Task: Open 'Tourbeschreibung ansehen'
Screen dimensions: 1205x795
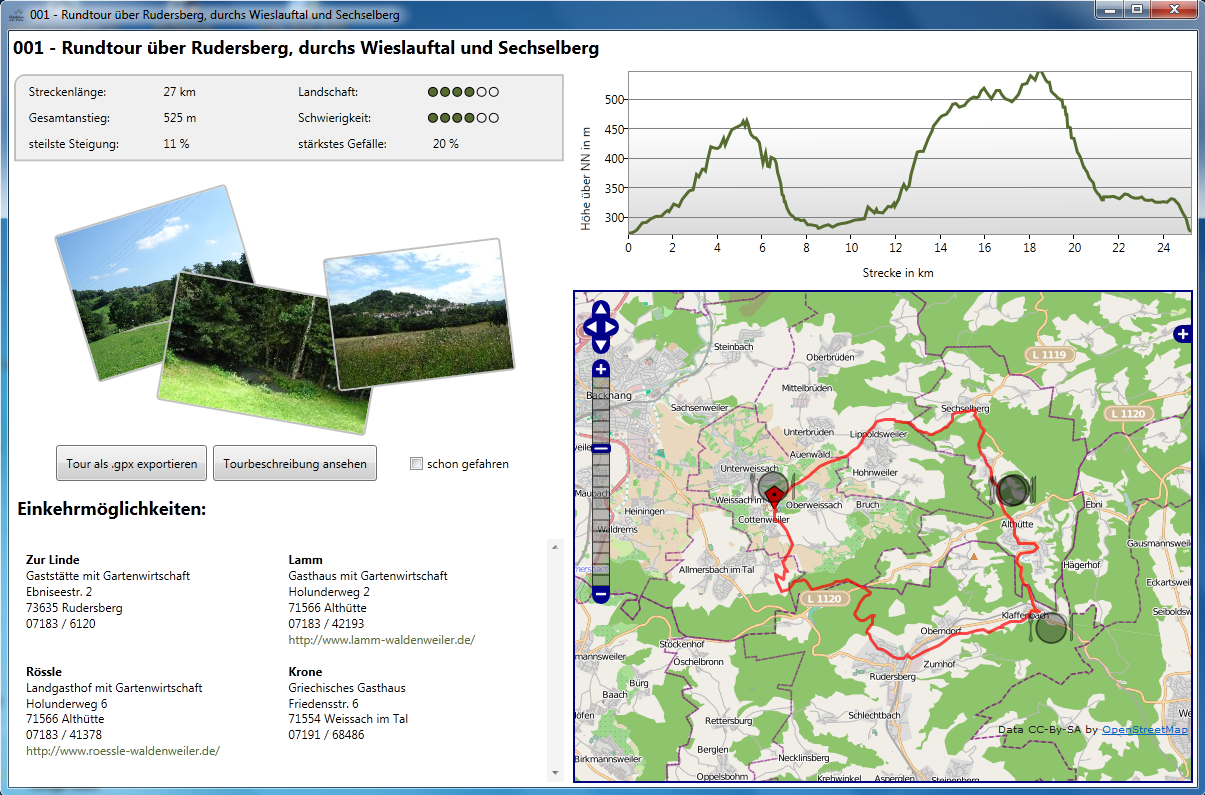Action: (x=295, y=464)
